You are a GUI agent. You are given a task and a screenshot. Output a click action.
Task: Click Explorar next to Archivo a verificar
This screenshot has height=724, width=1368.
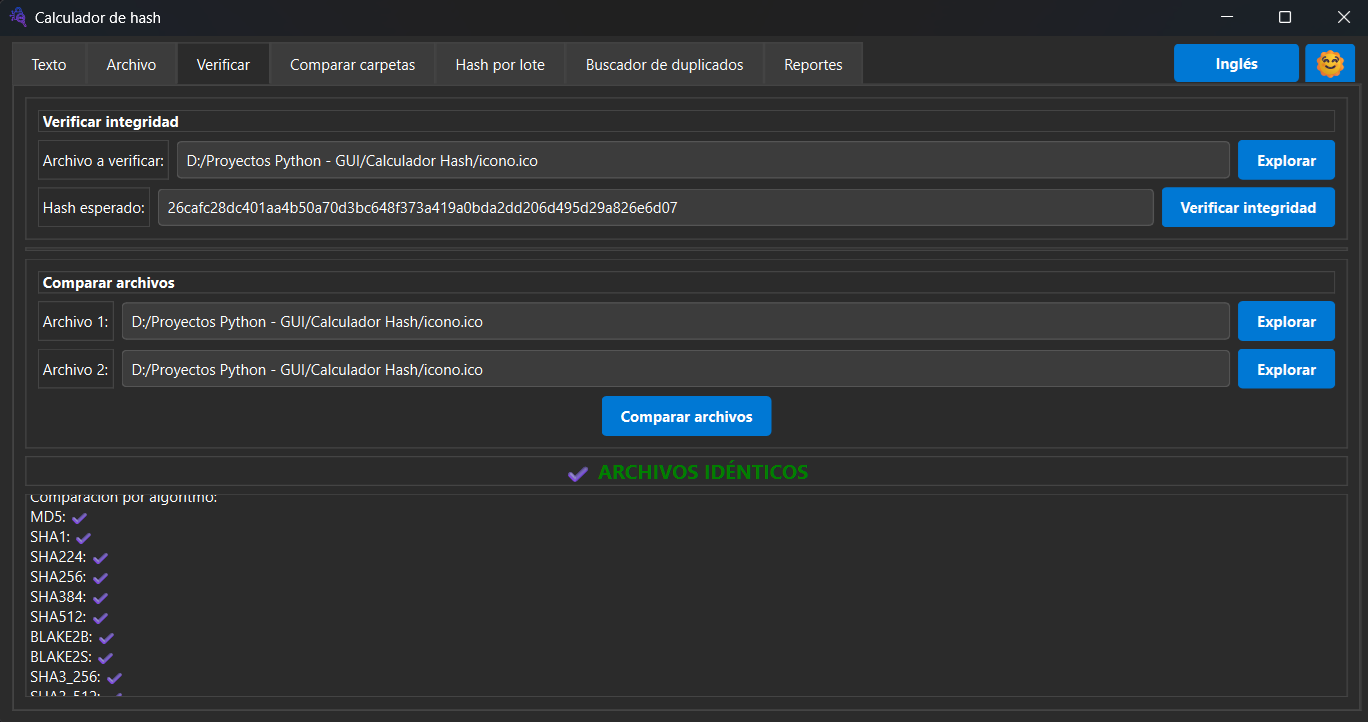(x=1285, y=160)
